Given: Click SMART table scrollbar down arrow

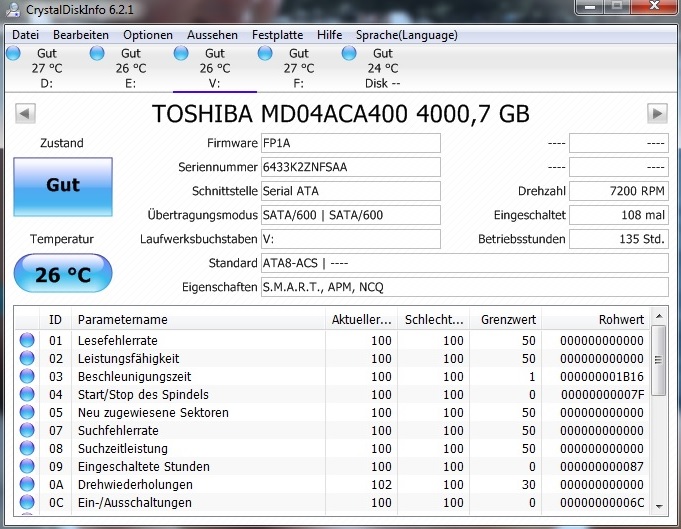Looking at the screenshot, I should click(x=659, y=506).
